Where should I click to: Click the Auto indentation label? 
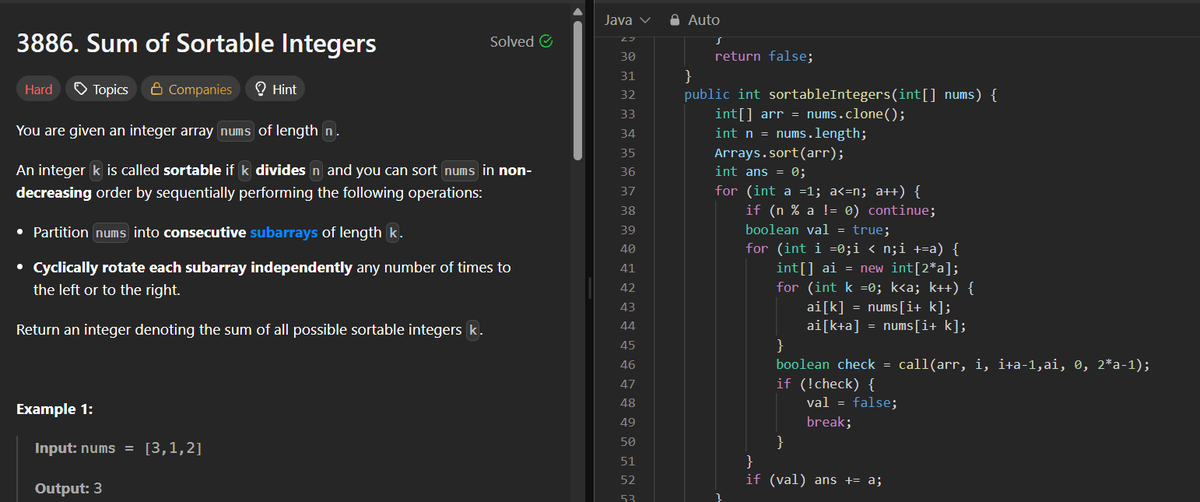704,19
